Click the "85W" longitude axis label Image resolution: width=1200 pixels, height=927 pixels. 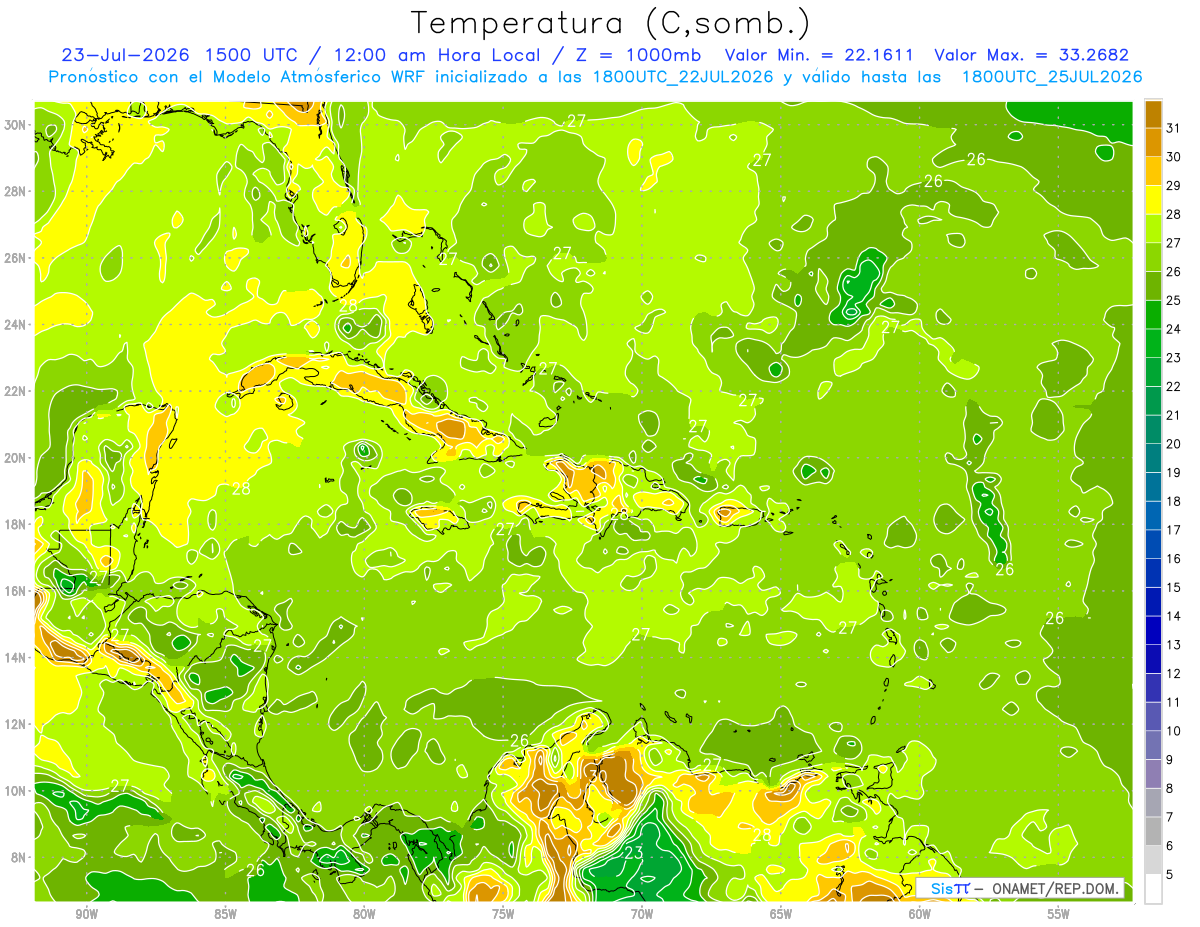(x=225, y=914)
